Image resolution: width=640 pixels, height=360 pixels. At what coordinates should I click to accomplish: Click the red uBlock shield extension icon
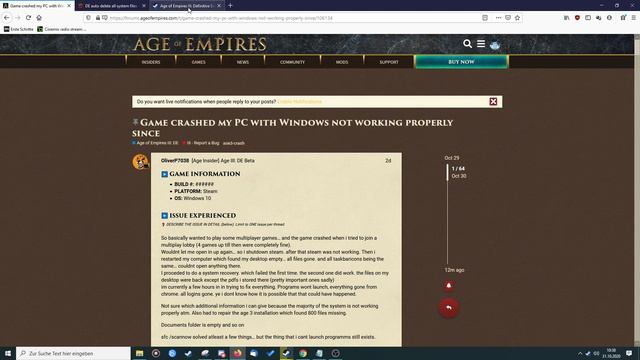pyautogui.click(x=577, y=18)
